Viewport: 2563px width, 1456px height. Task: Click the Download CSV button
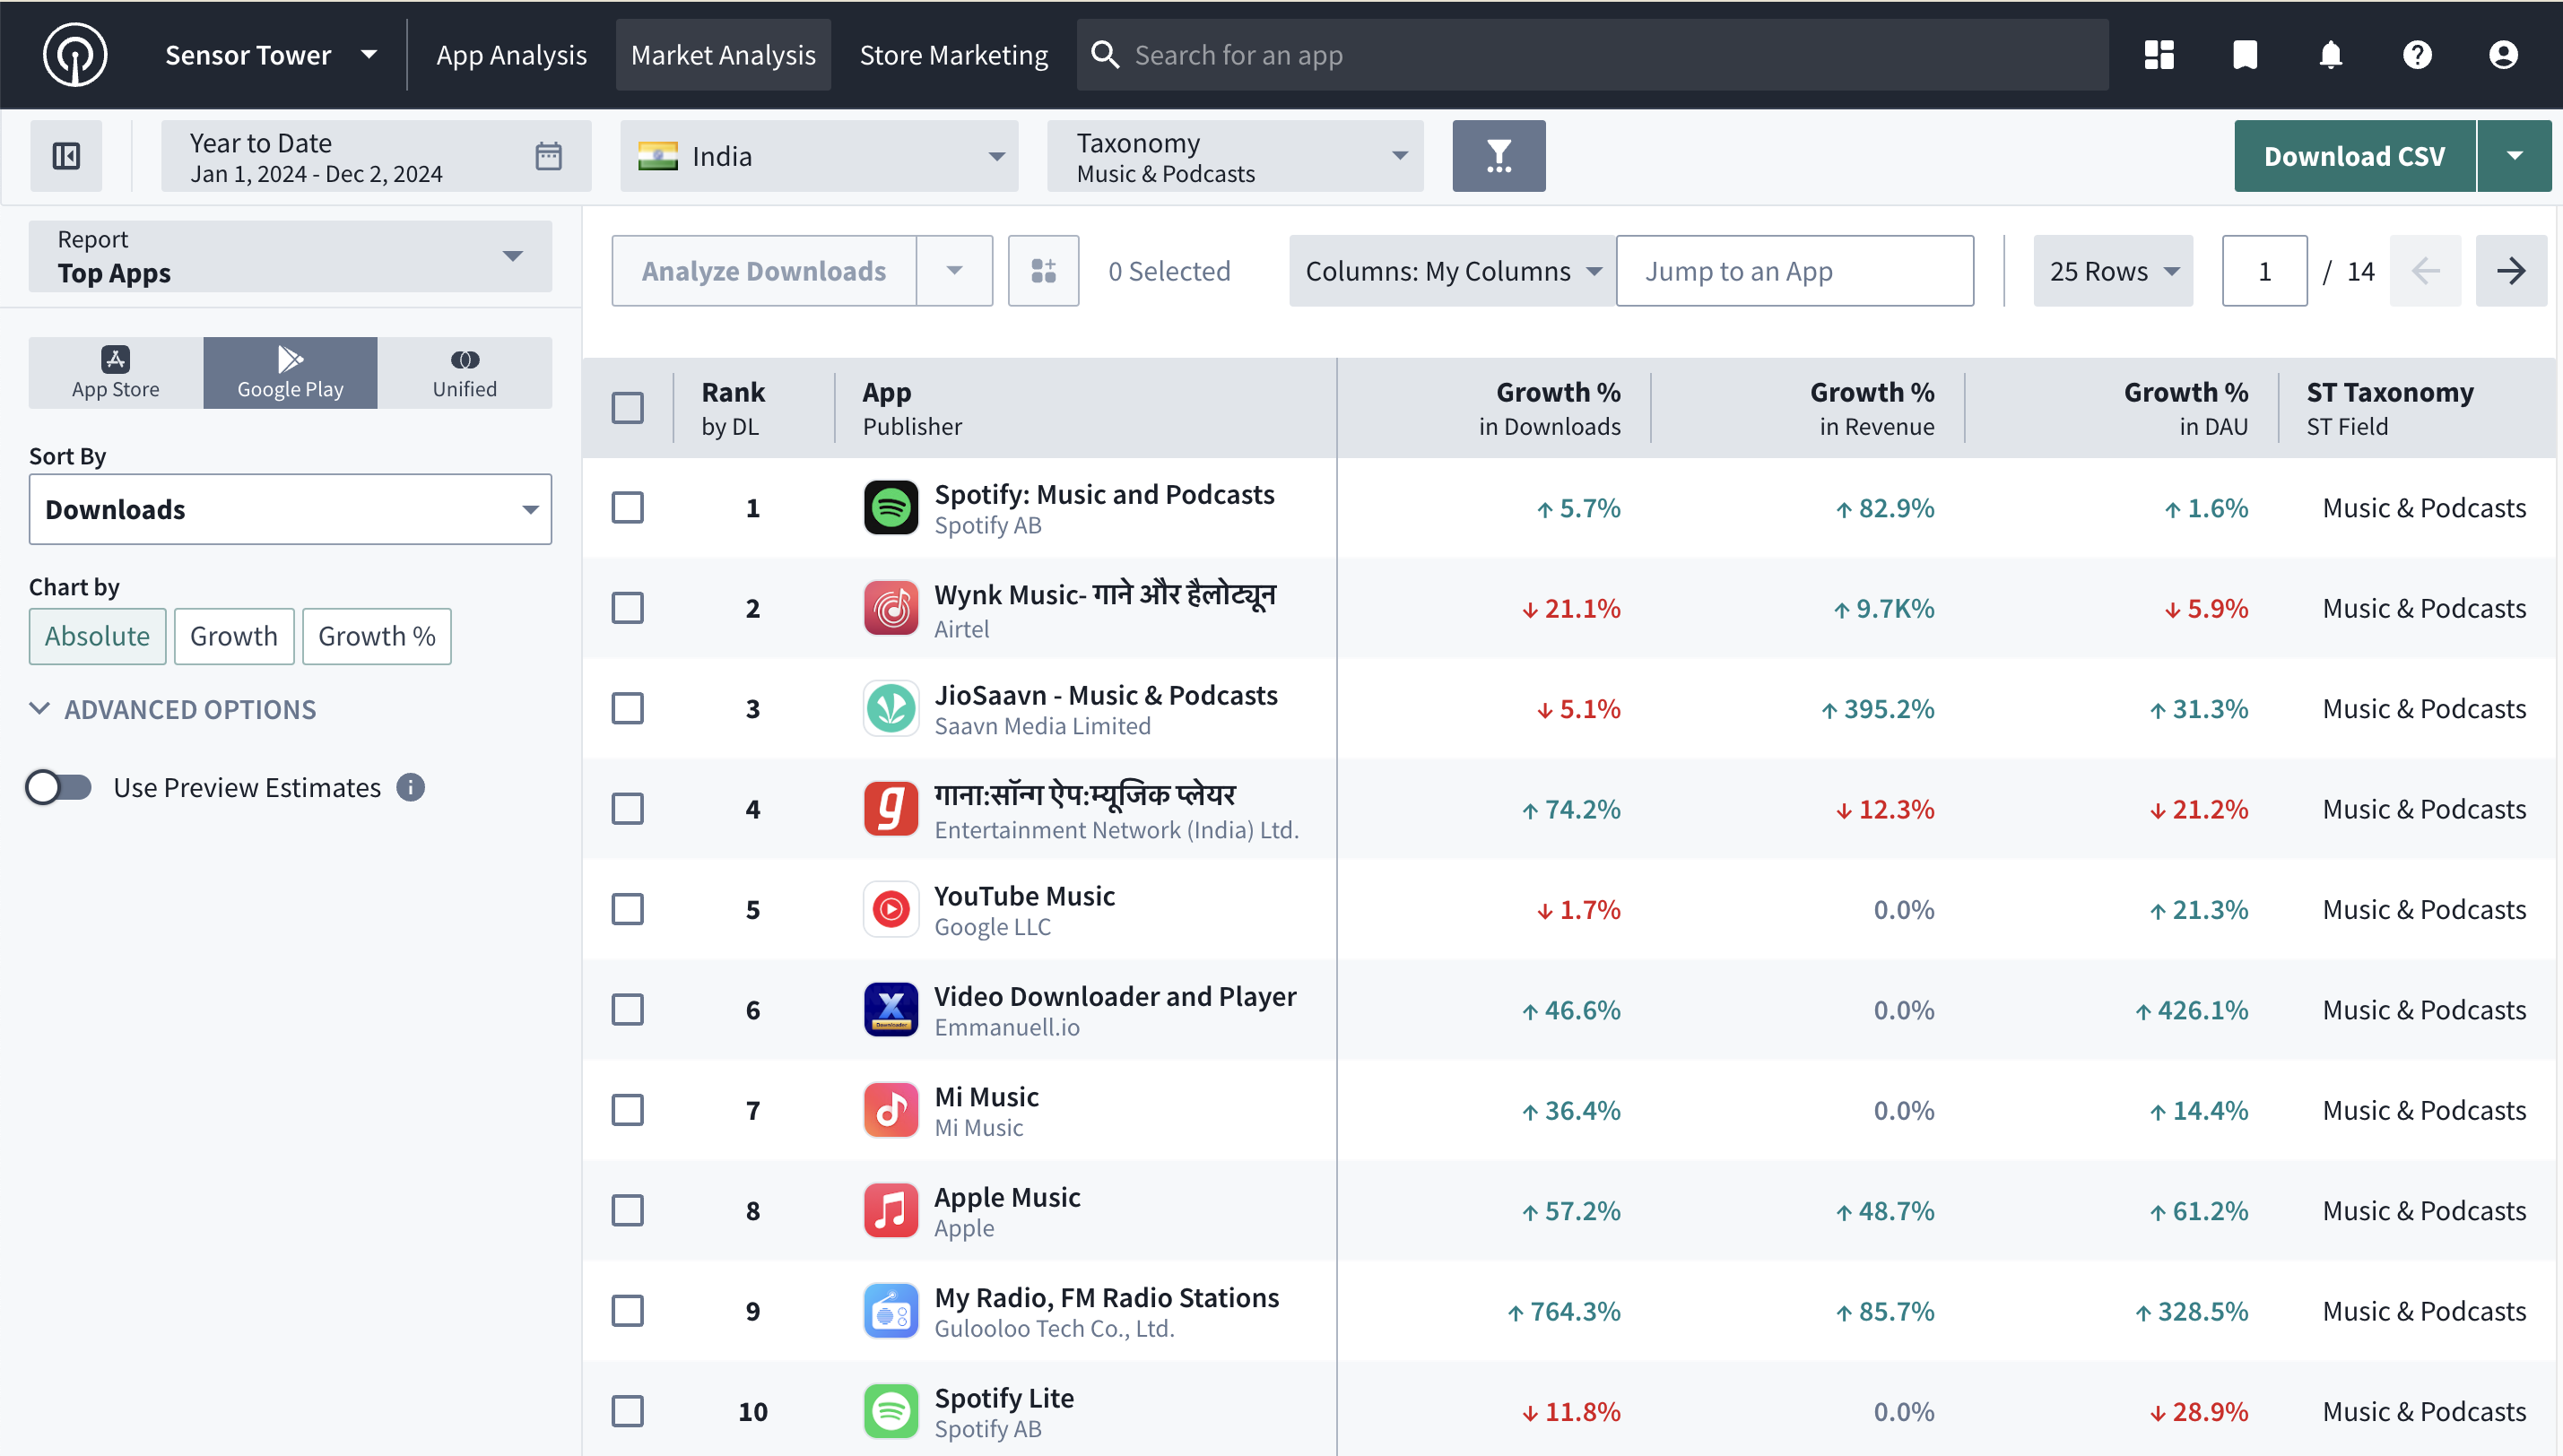click(2354, 156)
